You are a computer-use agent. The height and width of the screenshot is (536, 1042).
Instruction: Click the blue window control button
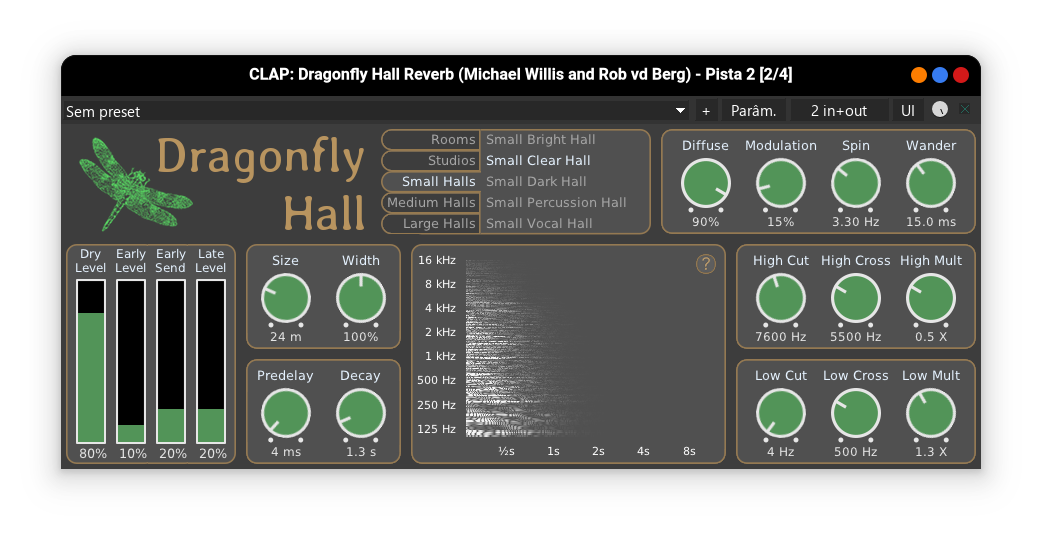click(940, 75)
